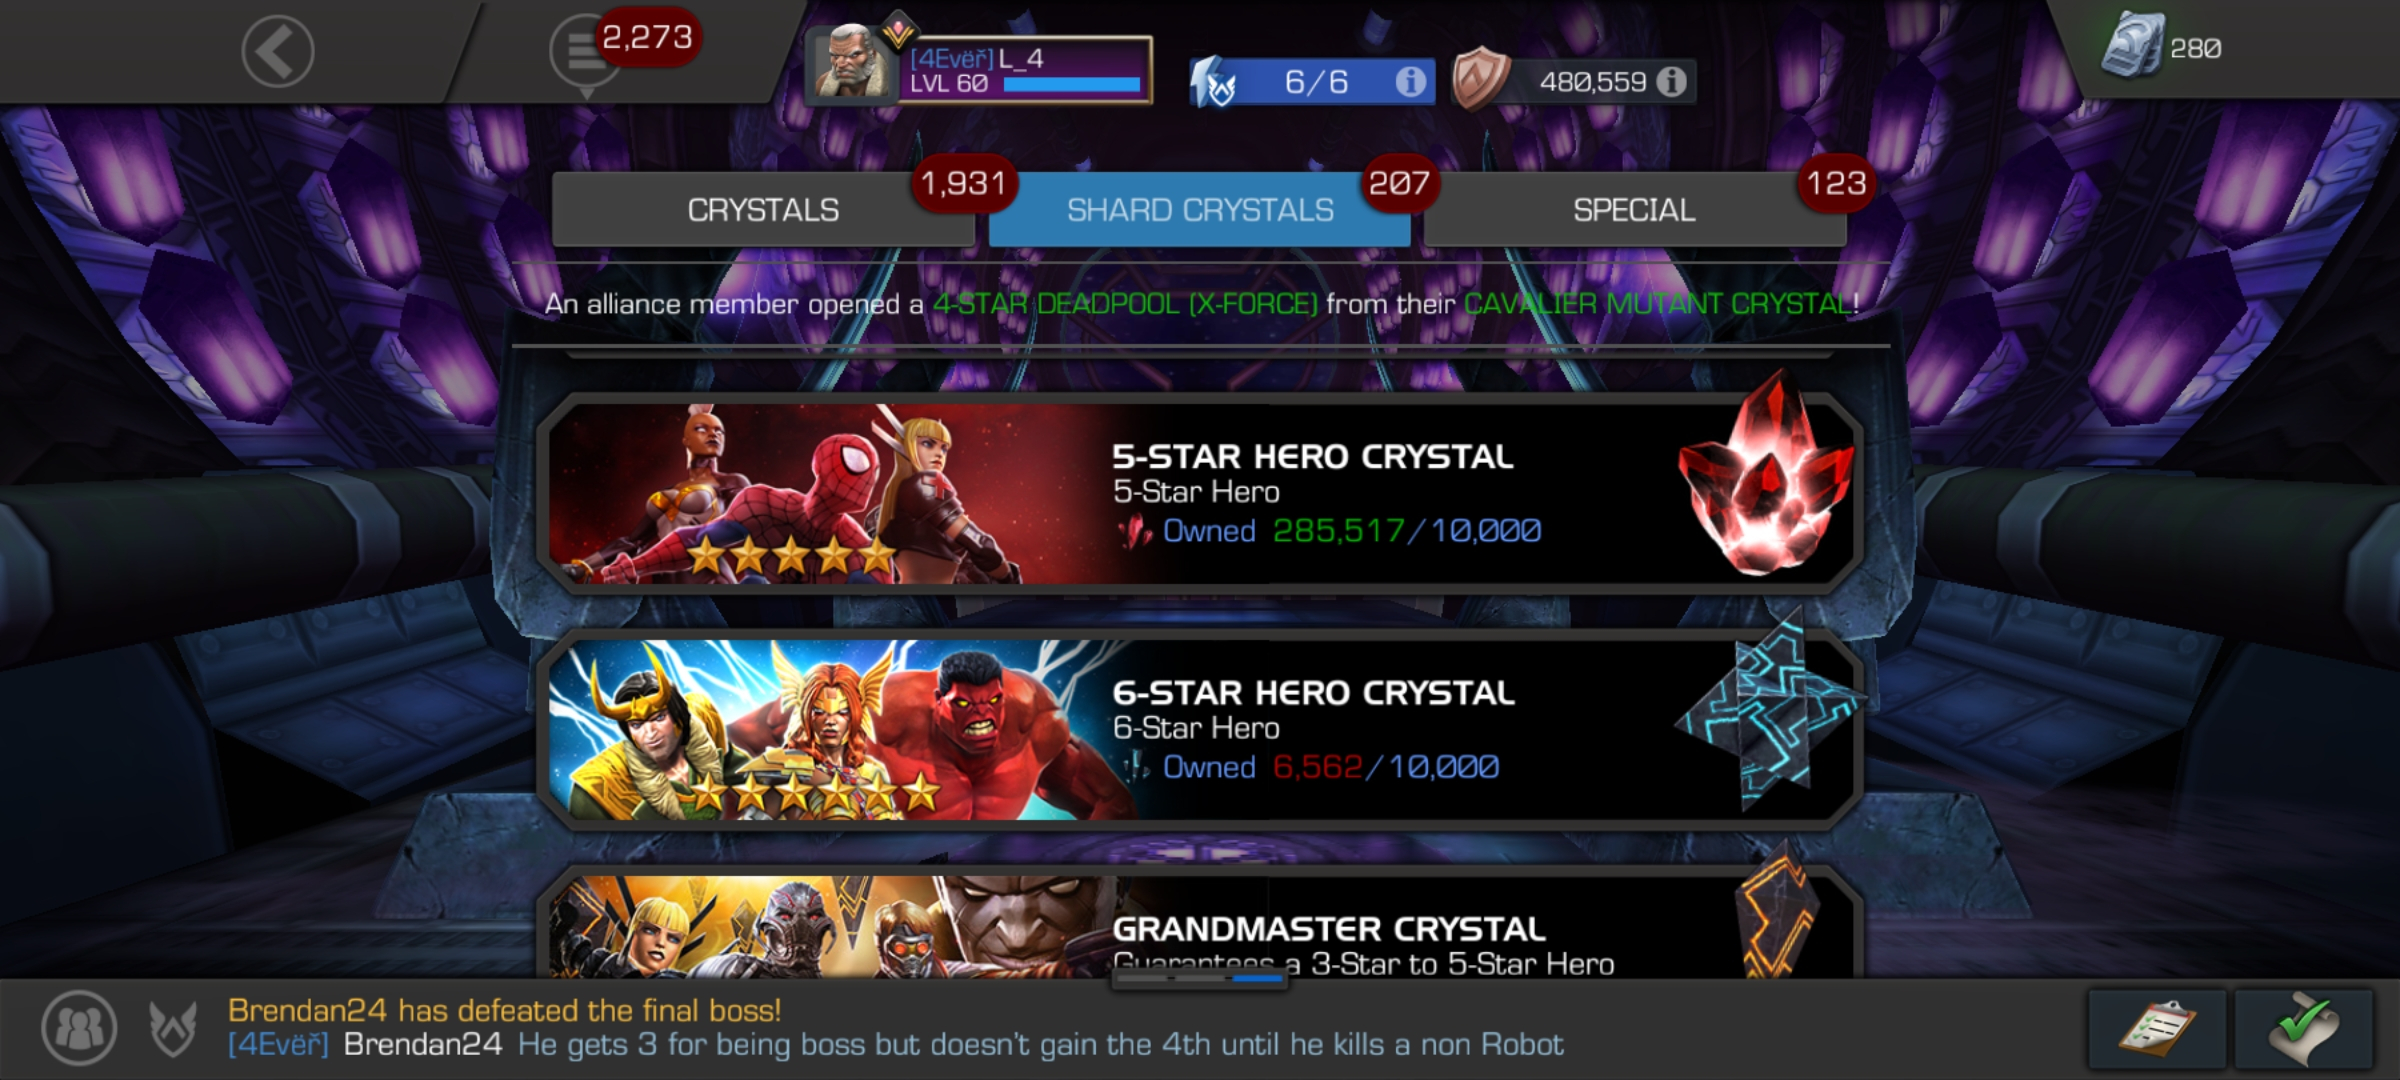Open the alliance members chat icon
2400x1080 pixels.
point(79,1027)
